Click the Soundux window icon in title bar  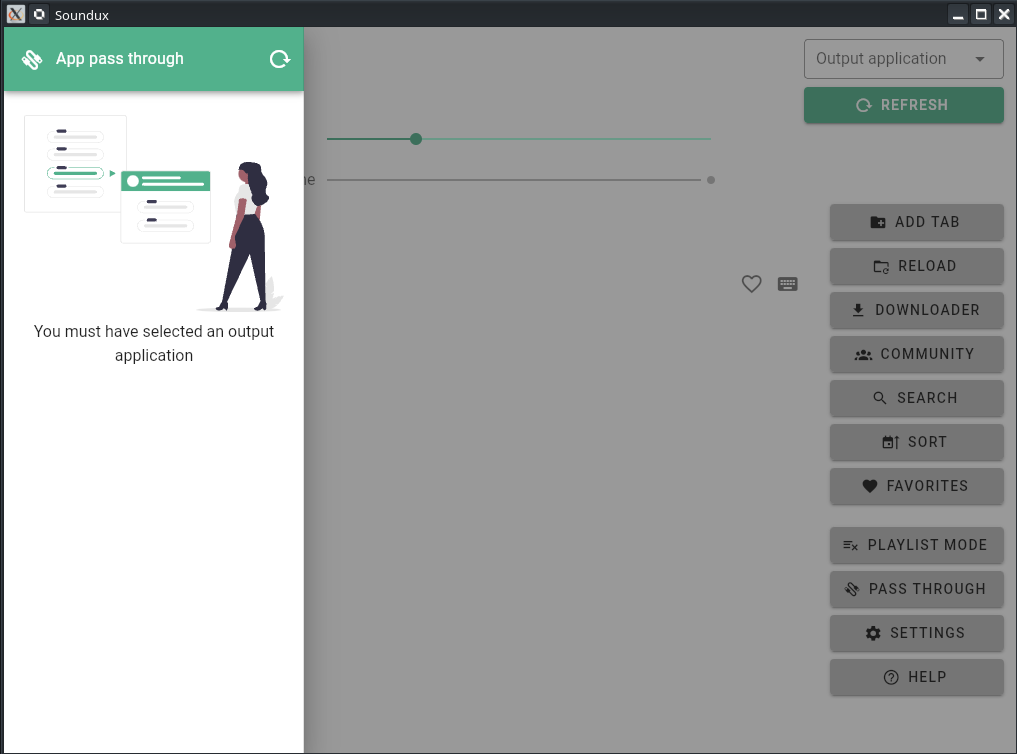coord(40,14)
